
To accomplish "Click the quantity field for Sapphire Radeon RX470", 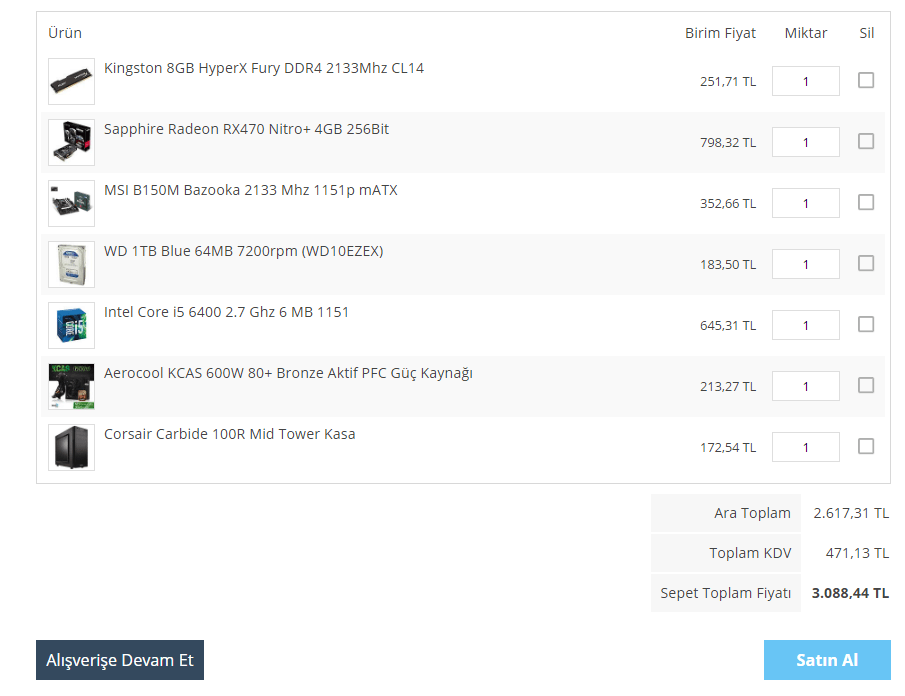I will coord(806,142).
